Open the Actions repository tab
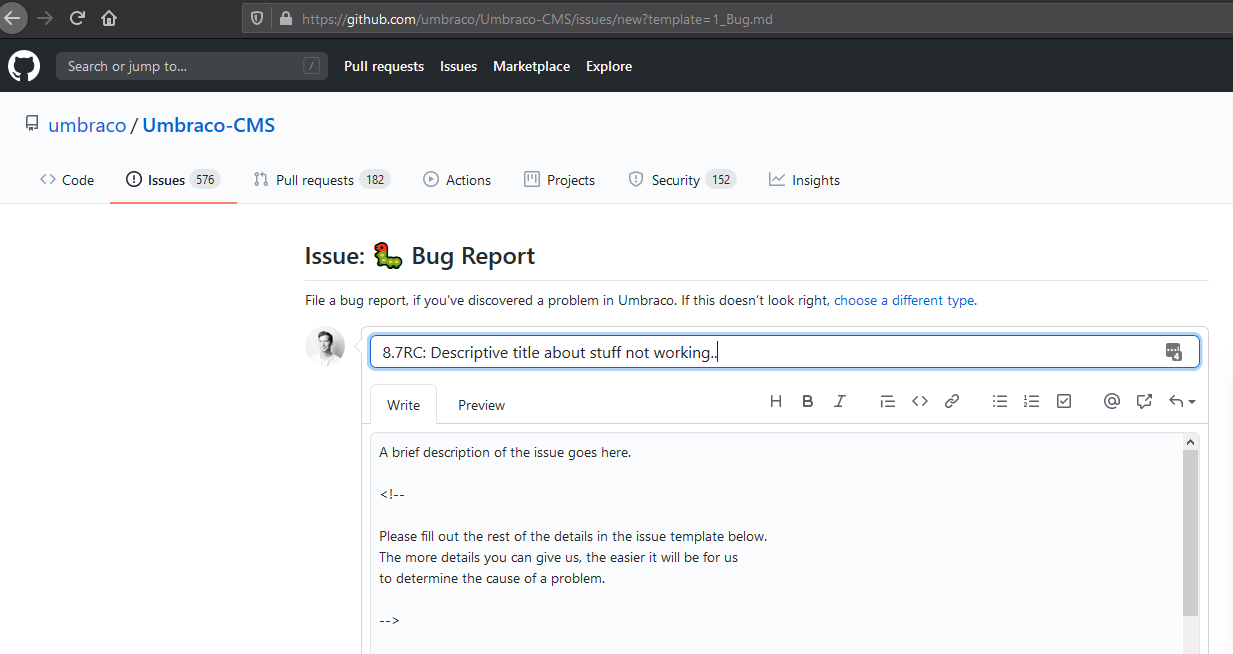 [457, 180]
